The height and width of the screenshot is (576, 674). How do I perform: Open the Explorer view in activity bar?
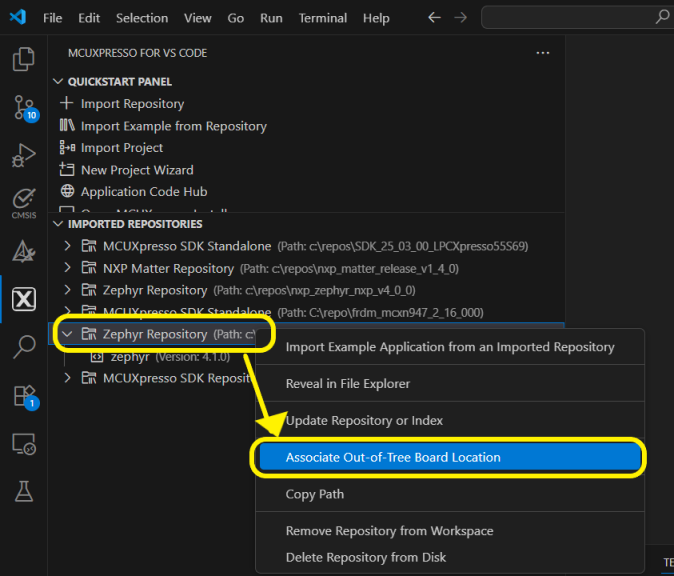(x=23, y=60)
